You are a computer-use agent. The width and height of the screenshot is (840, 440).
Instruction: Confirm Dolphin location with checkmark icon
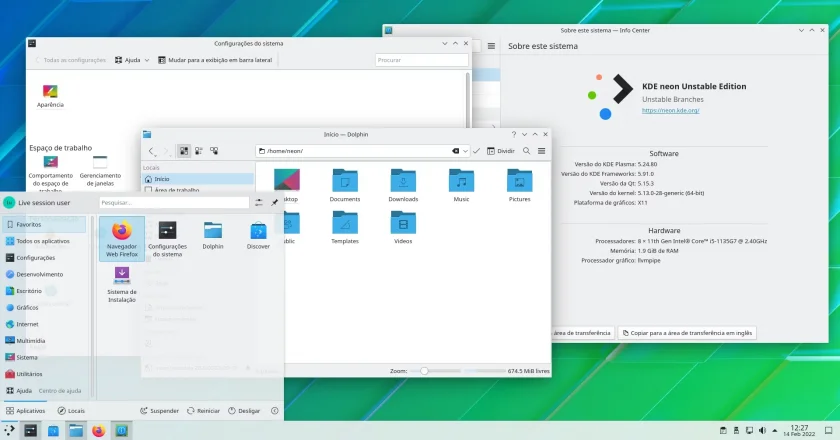click(x=476, y=151)
